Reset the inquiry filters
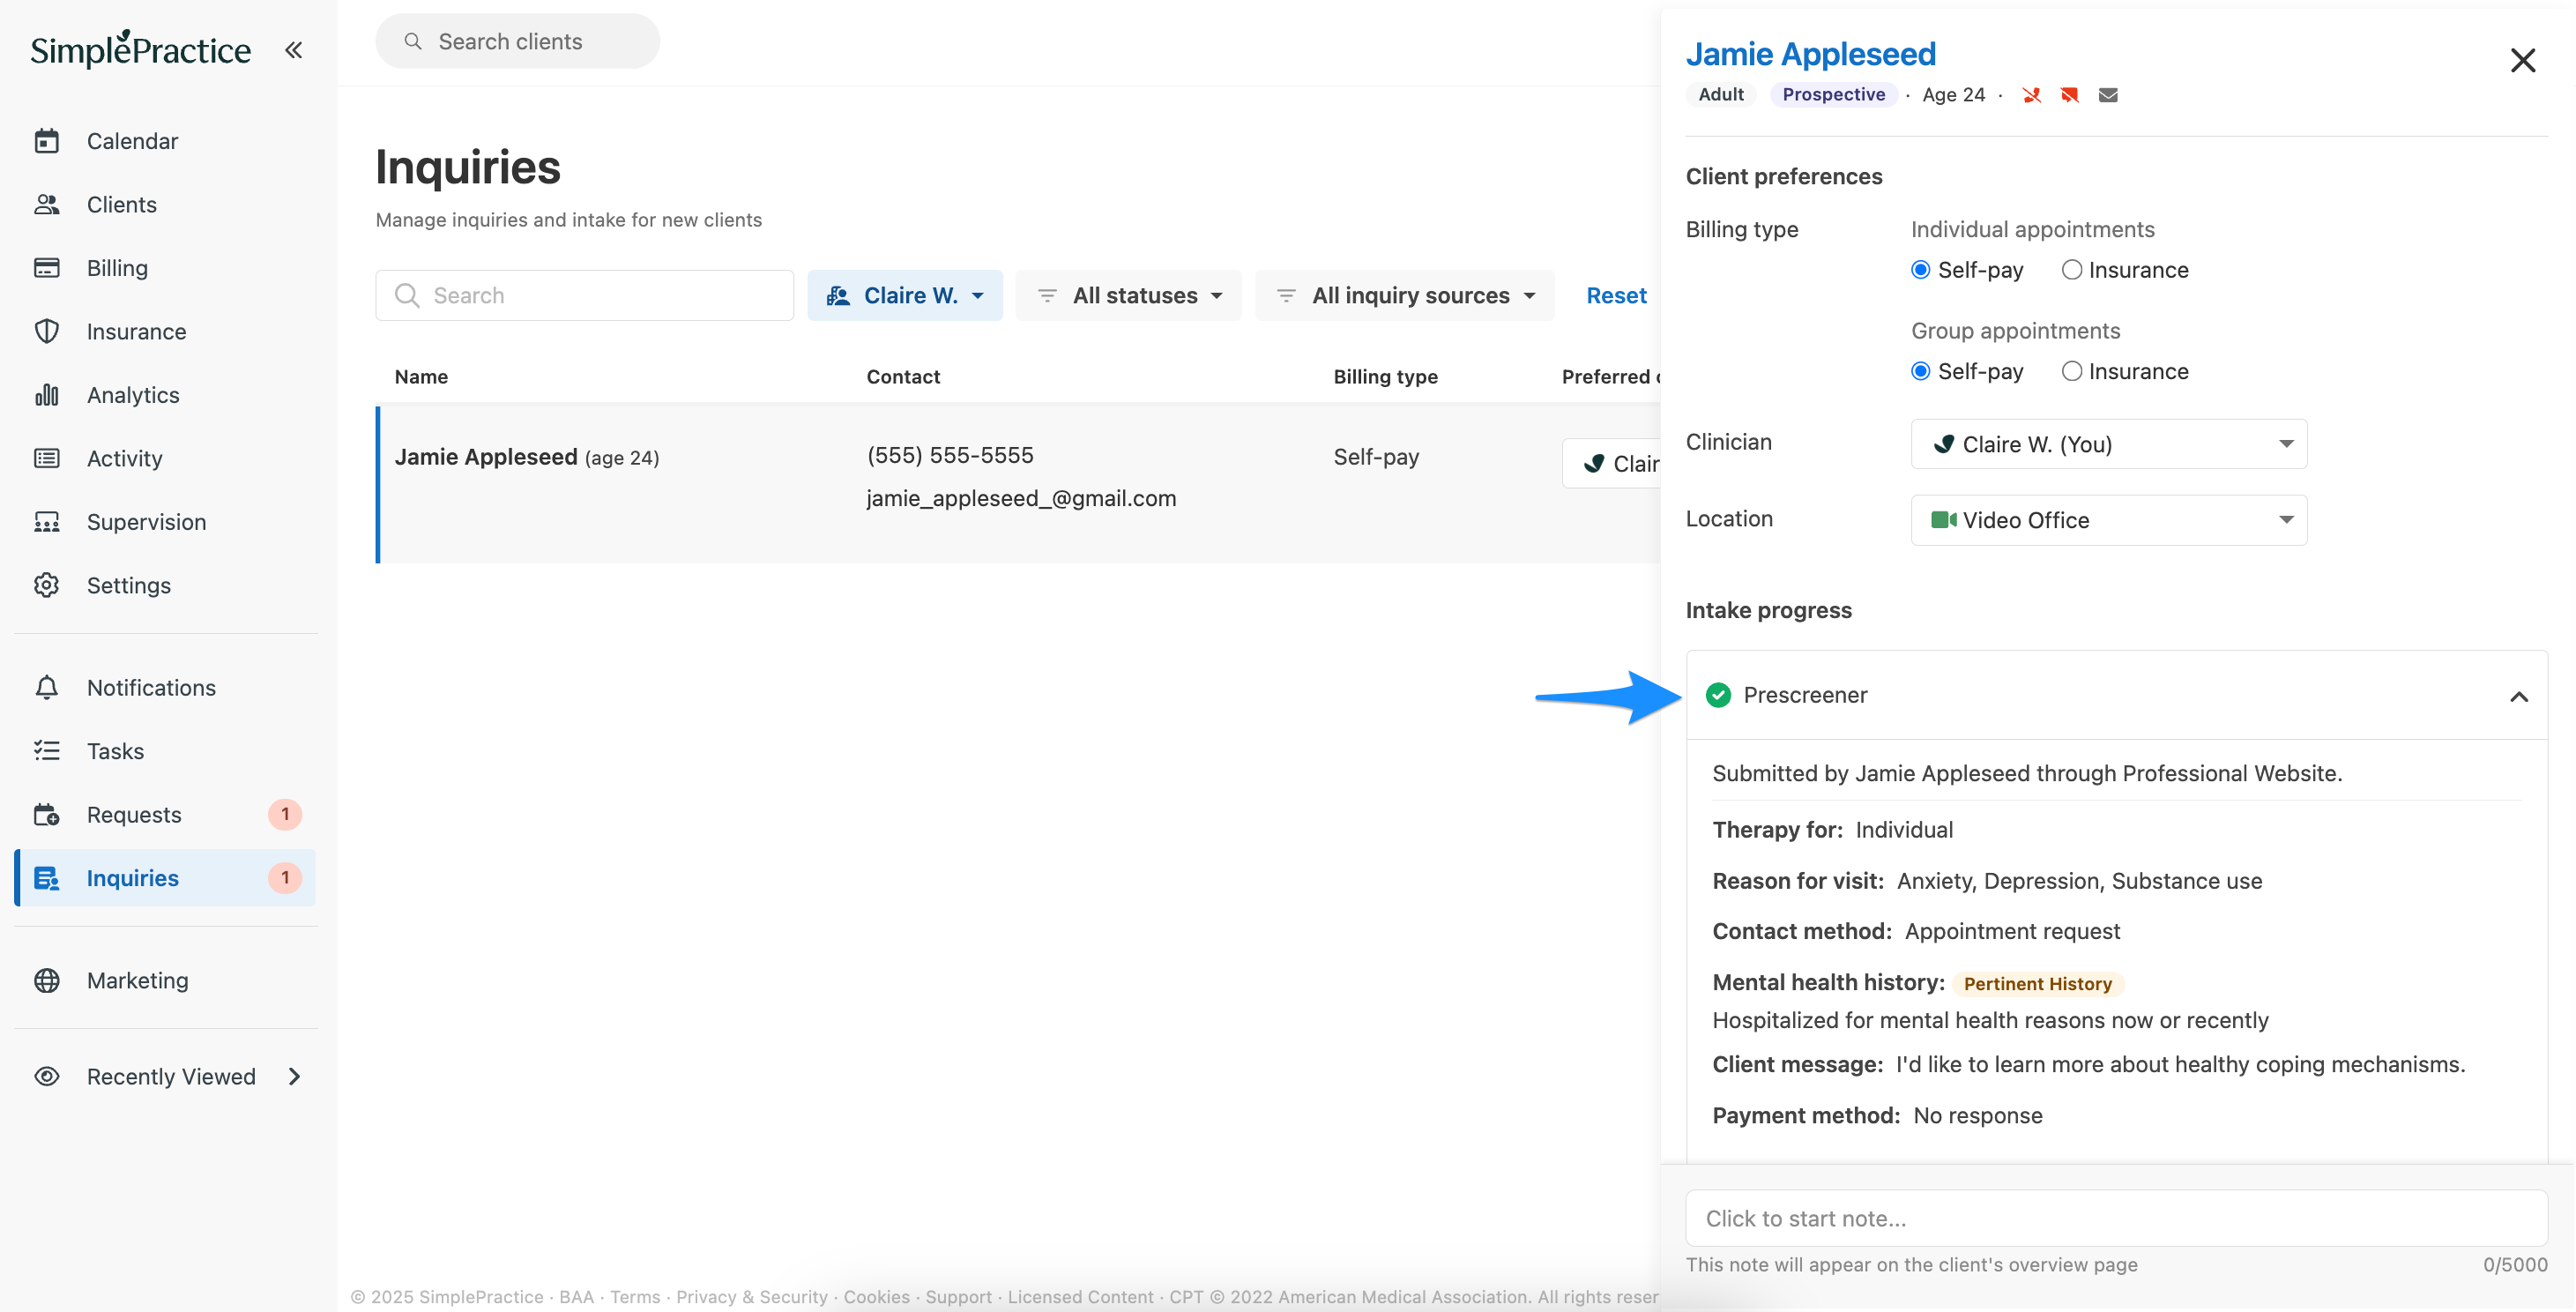 click(x=1616, y=296)
